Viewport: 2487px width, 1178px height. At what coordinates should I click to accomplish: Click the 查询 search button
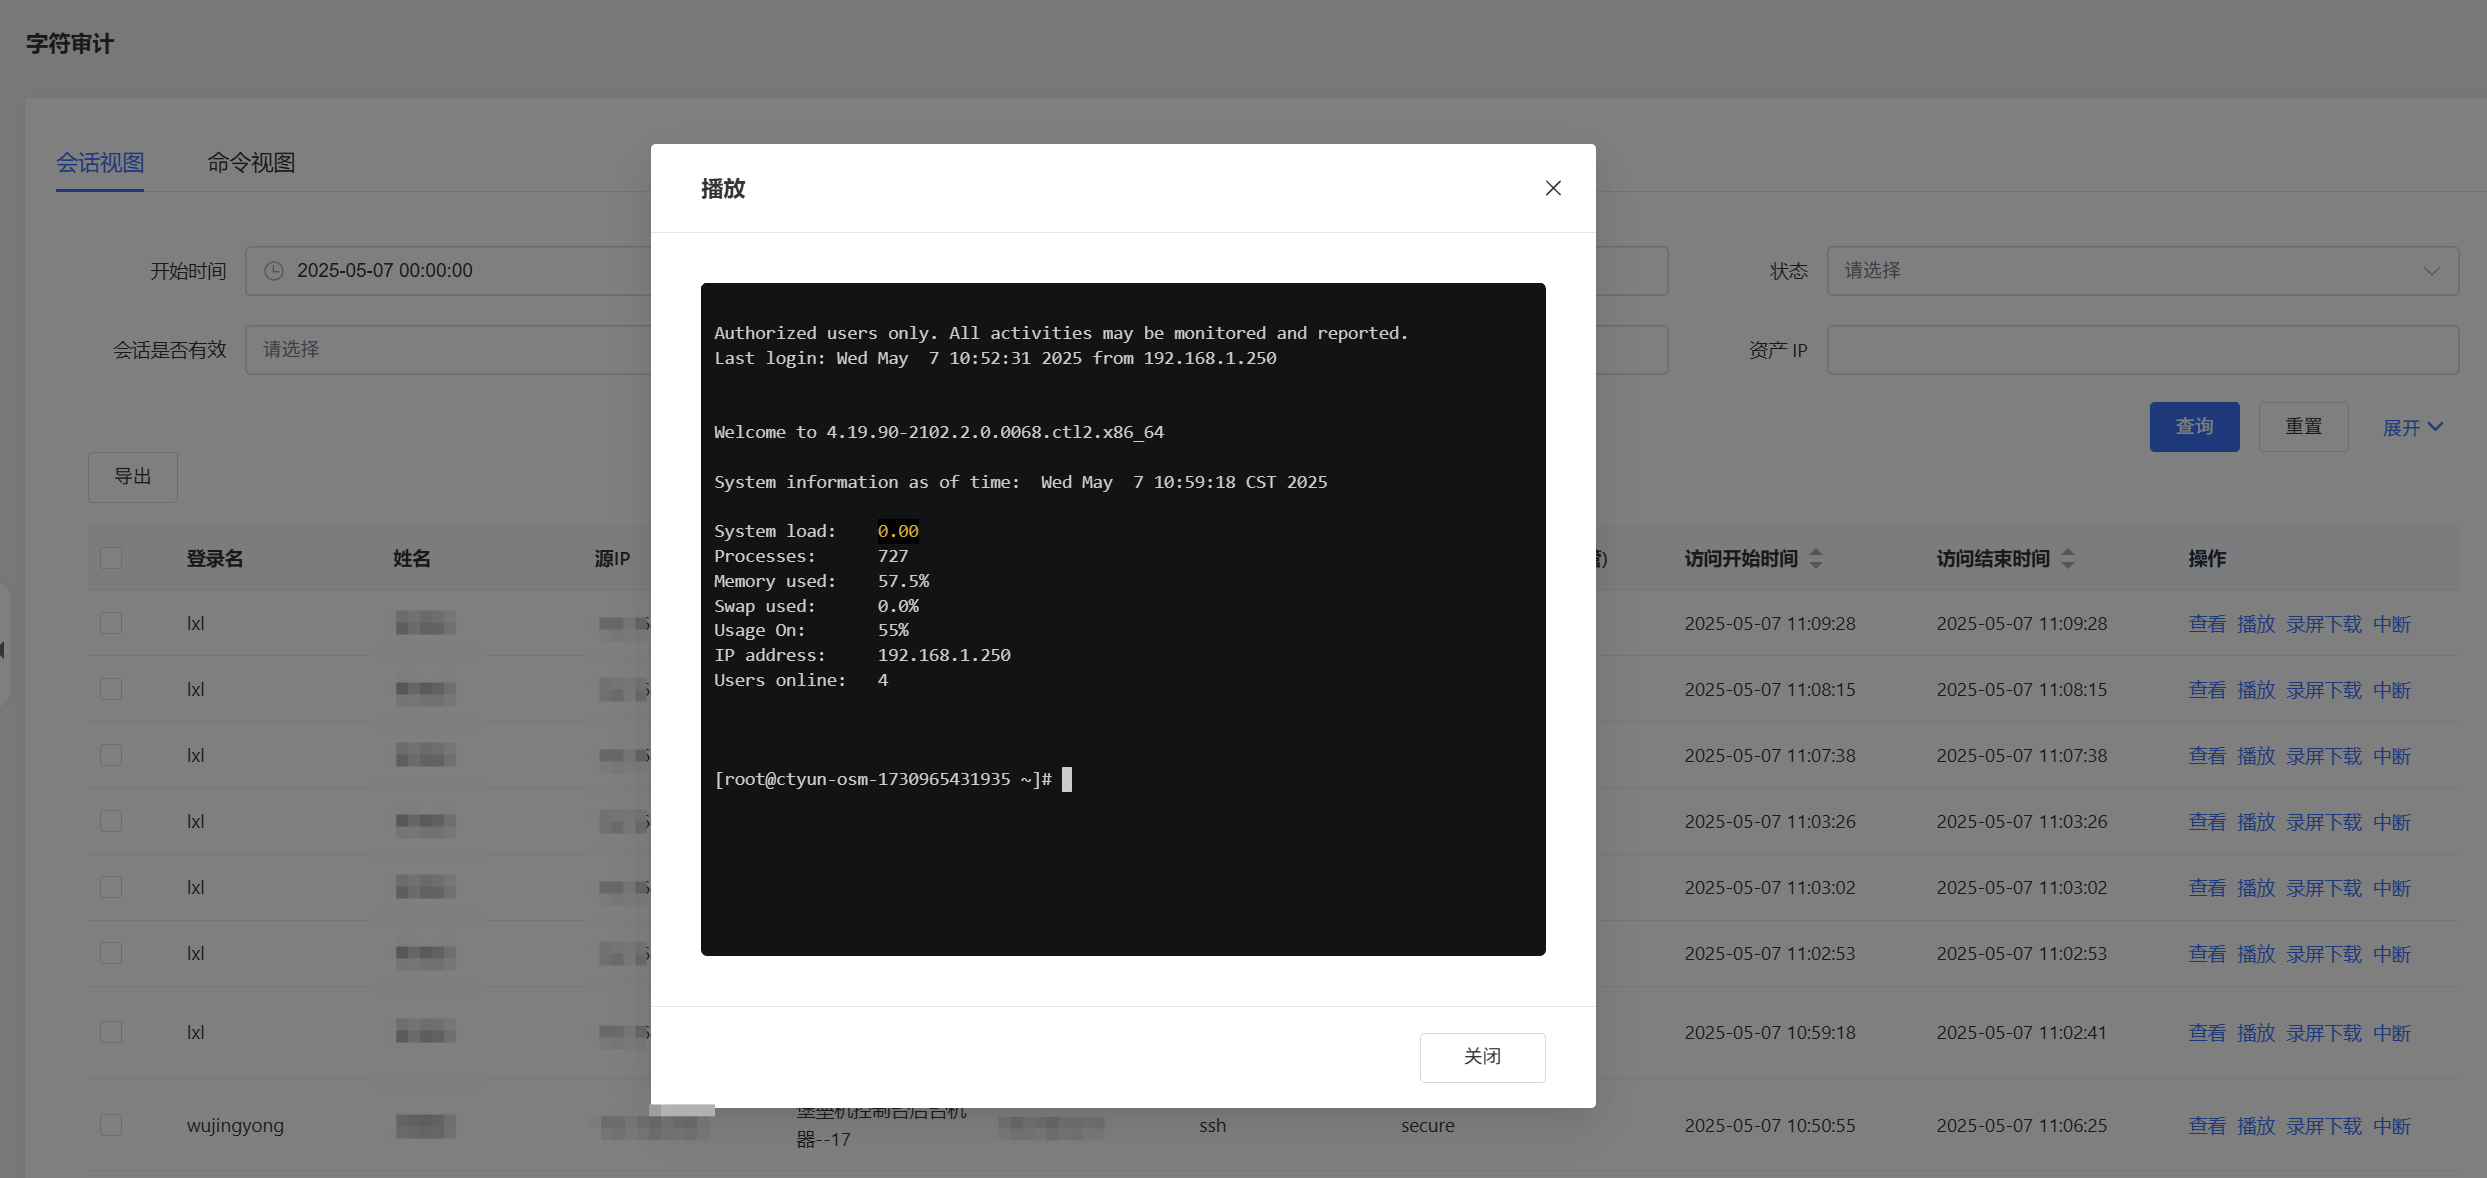pyautogui.click(x=2194, y=427)
